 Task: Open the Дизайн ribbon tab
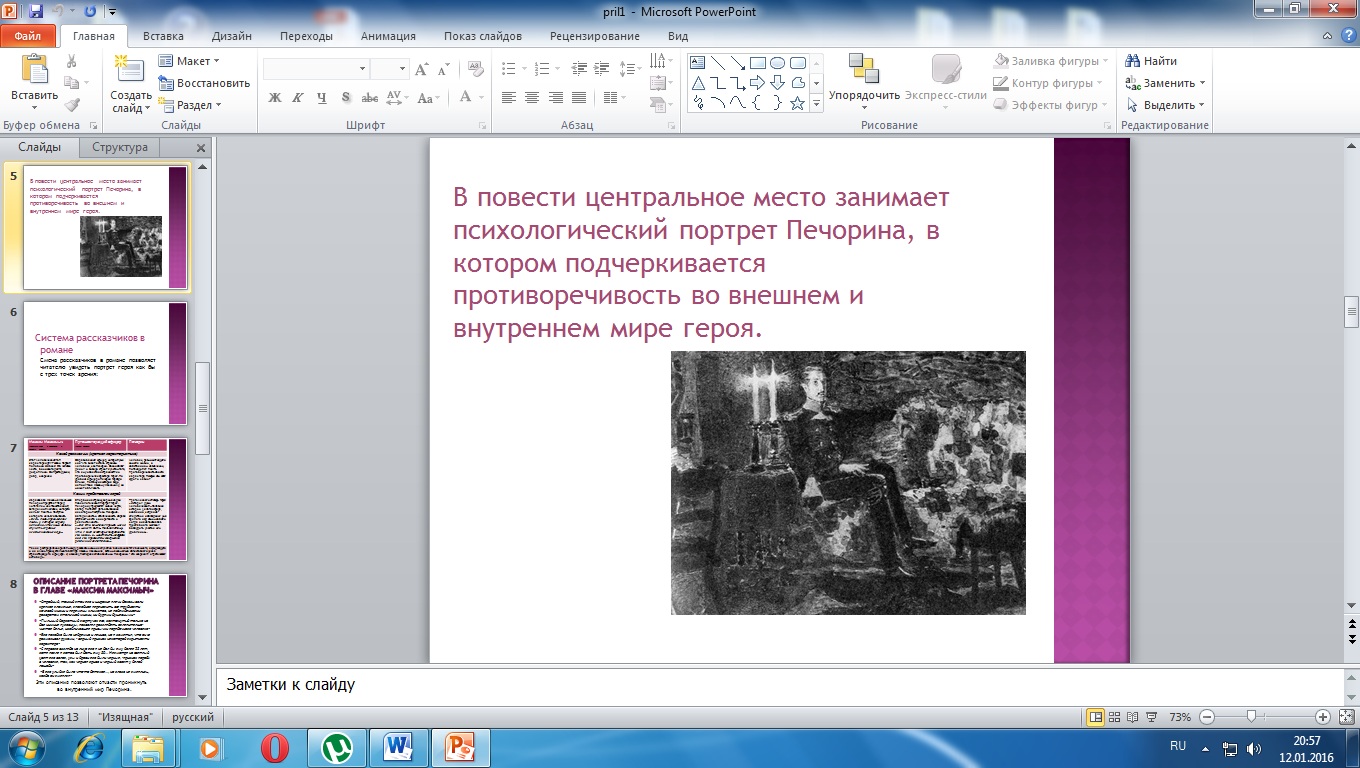(x=232, y=36)
